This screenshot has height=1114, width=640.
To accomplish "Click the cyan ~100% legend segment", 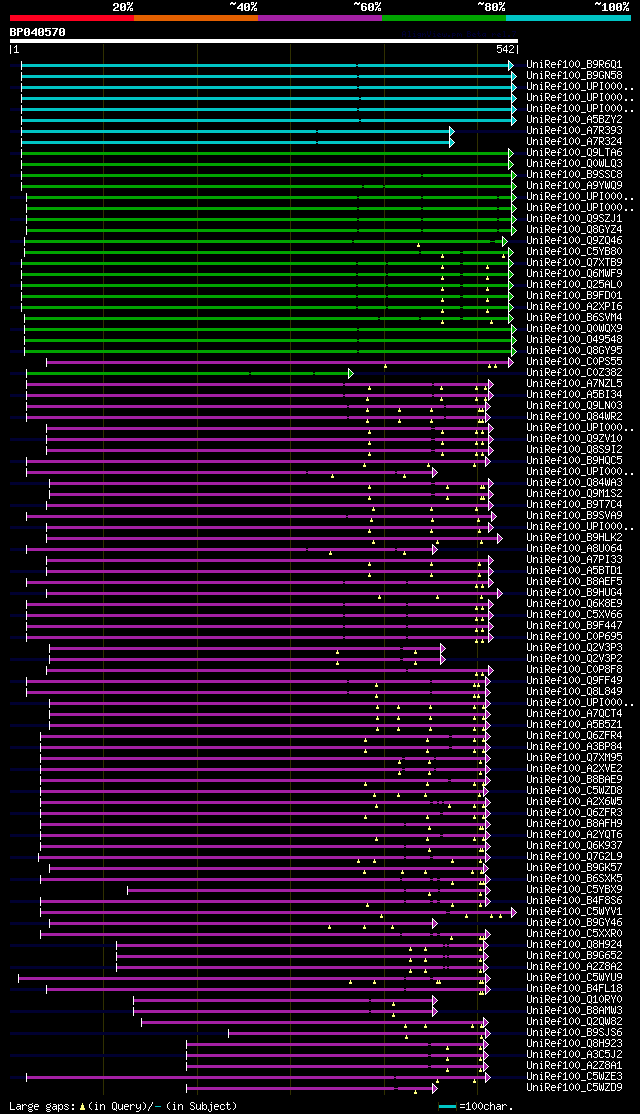I will click(568, 18).
